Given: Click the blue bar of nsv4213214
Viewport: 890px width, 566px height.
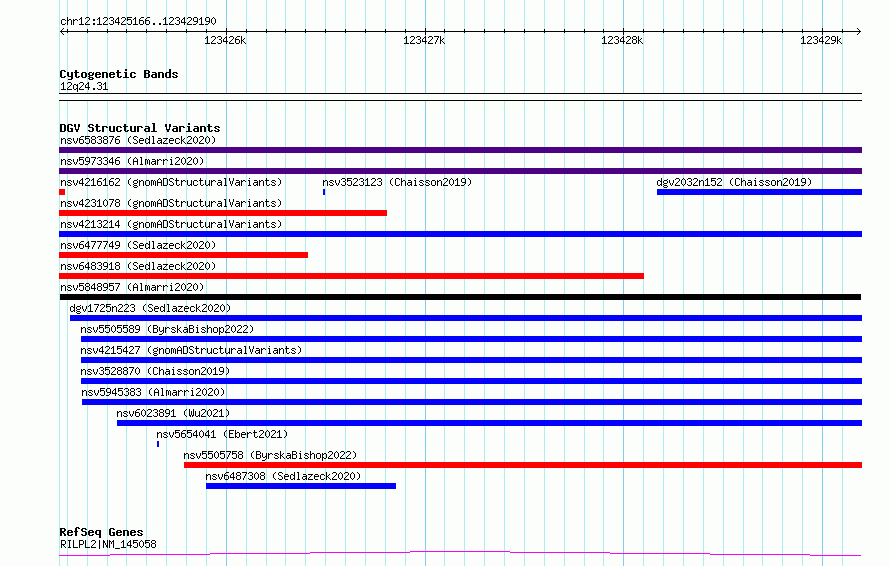Looking at the screenshot, I should (460, 234).
